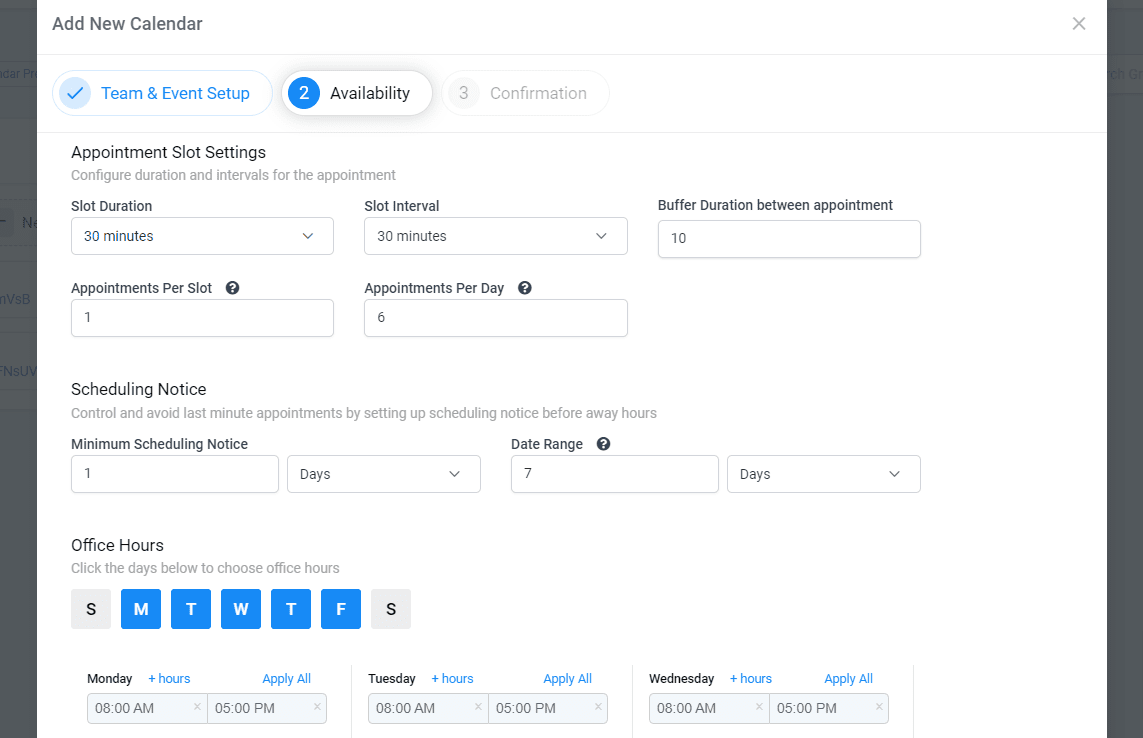
Task: Clear Monday start time 08:00 AM
Action: [x=197, y=707]
